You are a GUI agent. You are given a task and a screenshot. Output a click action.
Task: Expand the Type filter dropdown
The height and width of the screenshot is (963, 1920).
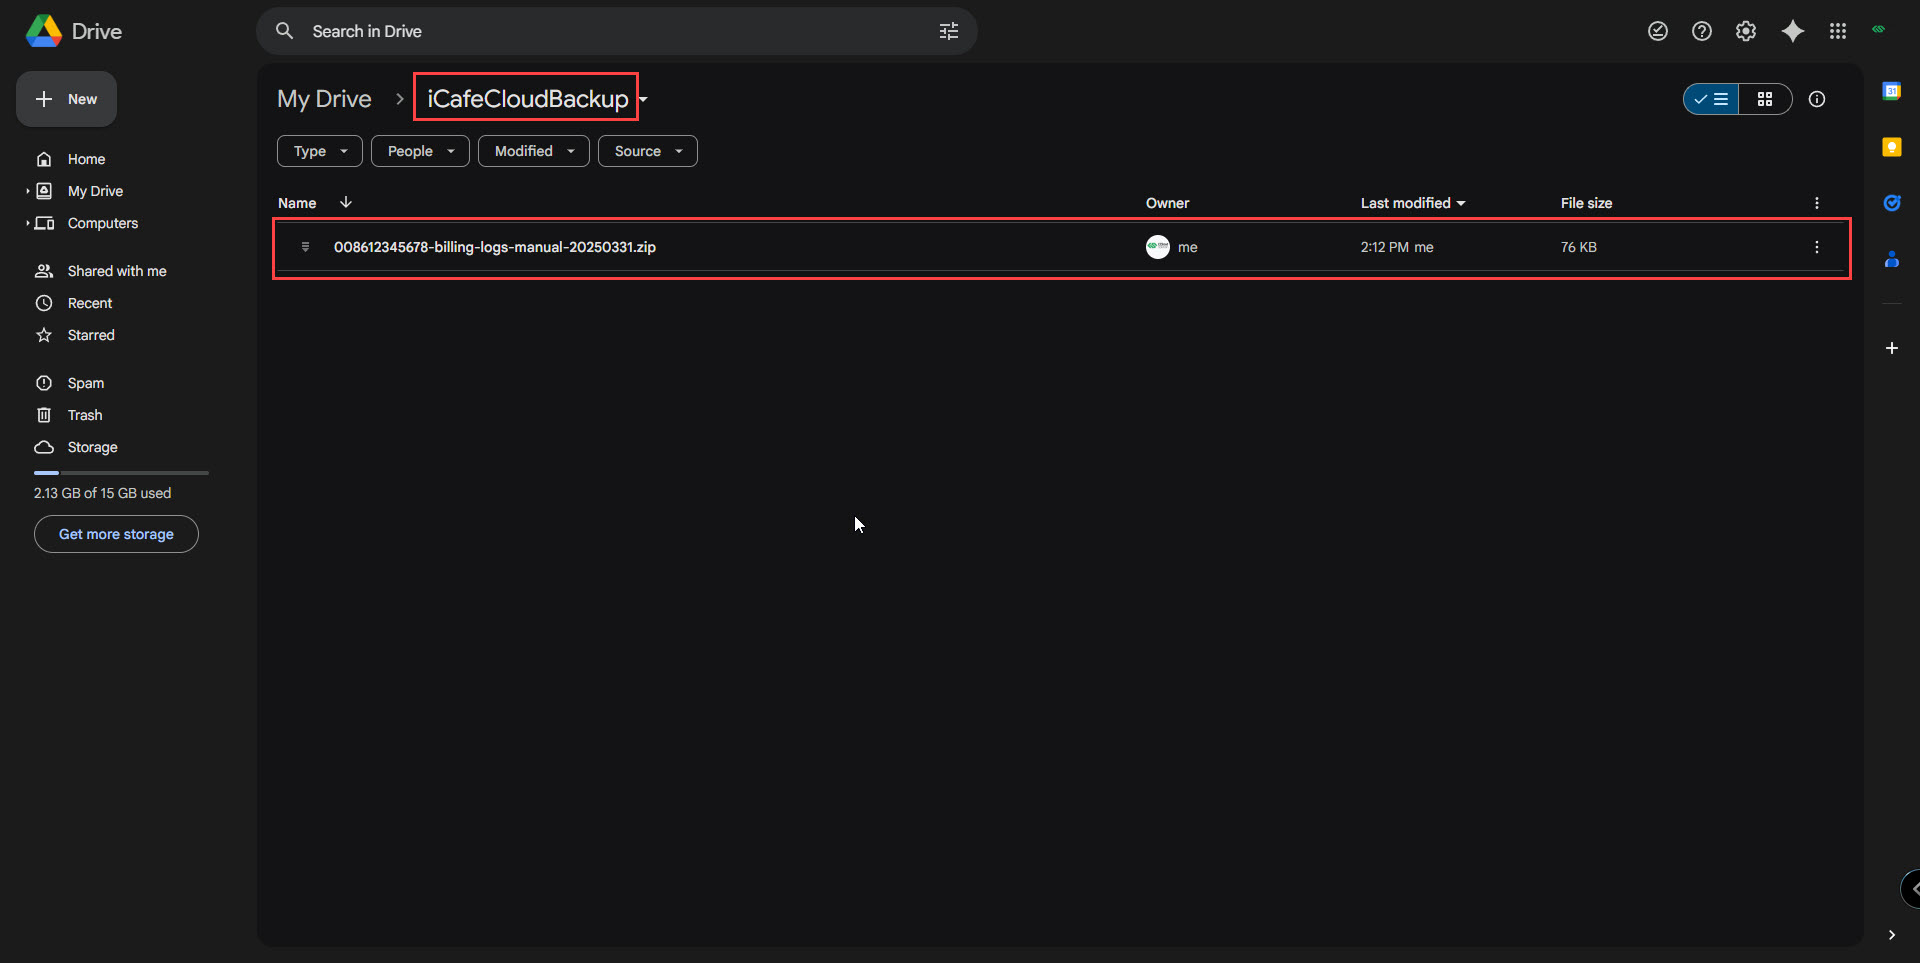pos(320,151)
